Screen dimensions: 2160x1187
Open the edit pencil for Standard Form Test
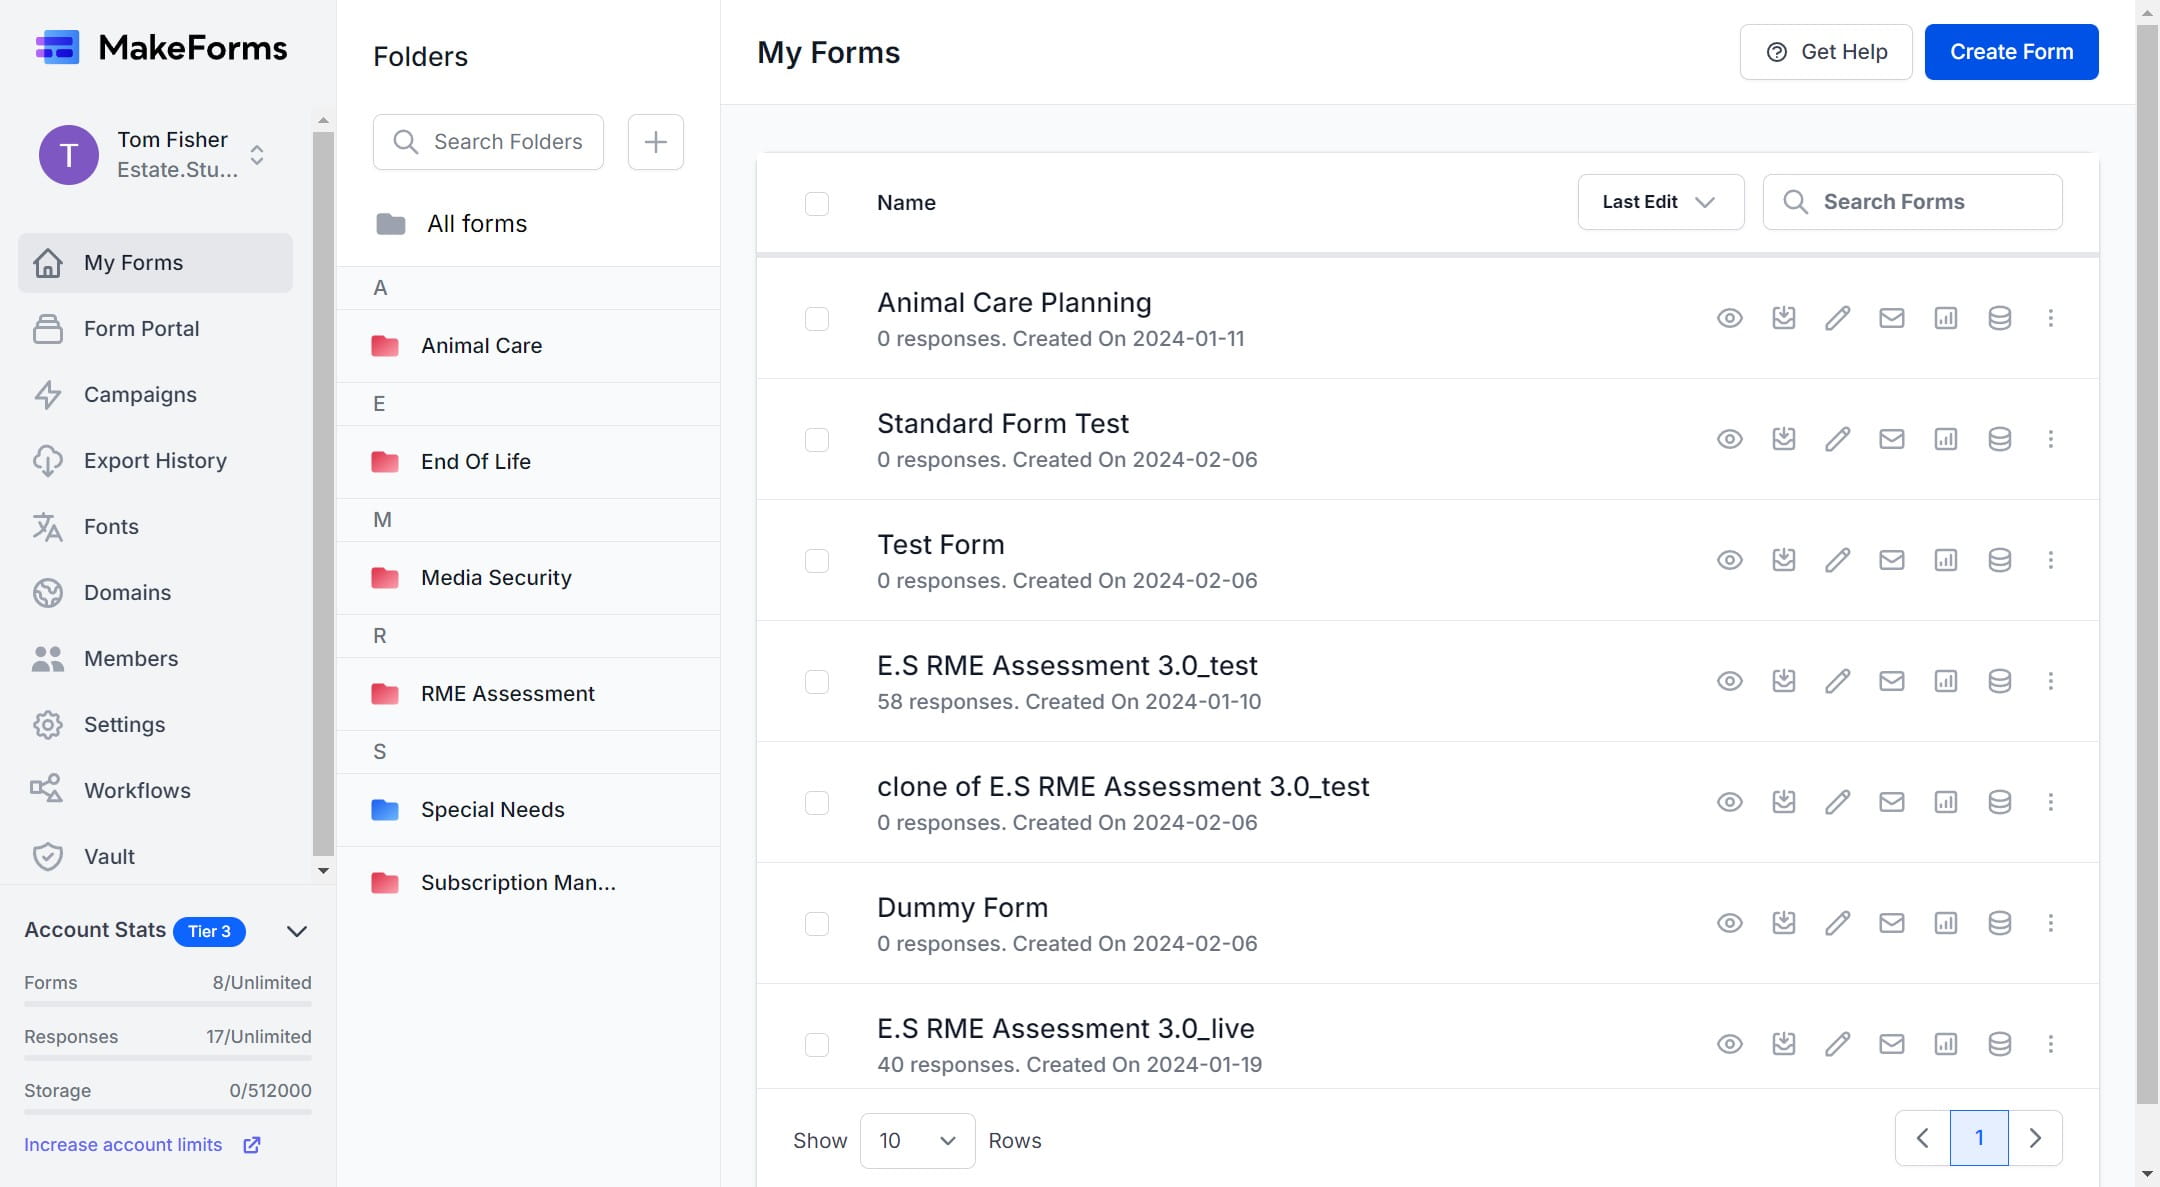coord(1838,439)
